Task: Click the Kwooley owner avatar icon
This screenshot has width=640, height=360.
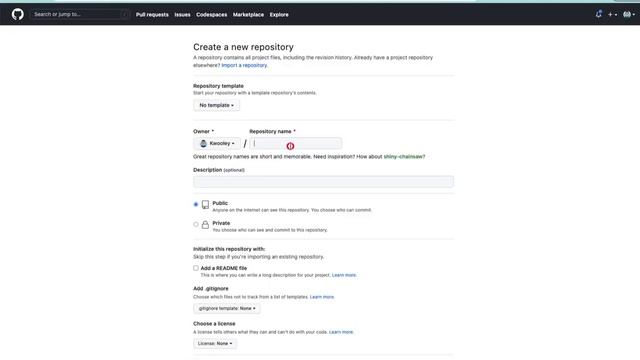Action: tap(203, 143)
